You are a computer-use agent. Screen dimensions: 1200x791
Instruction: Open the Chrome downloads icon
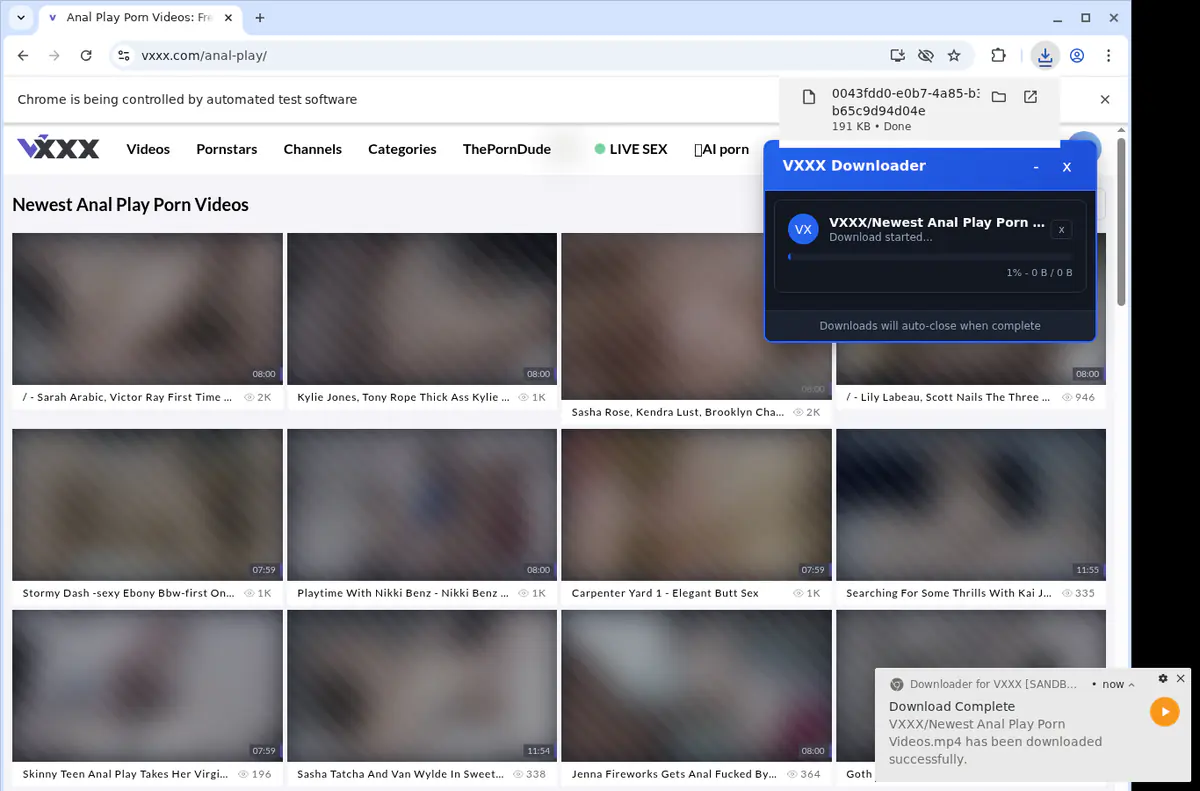1045,56
